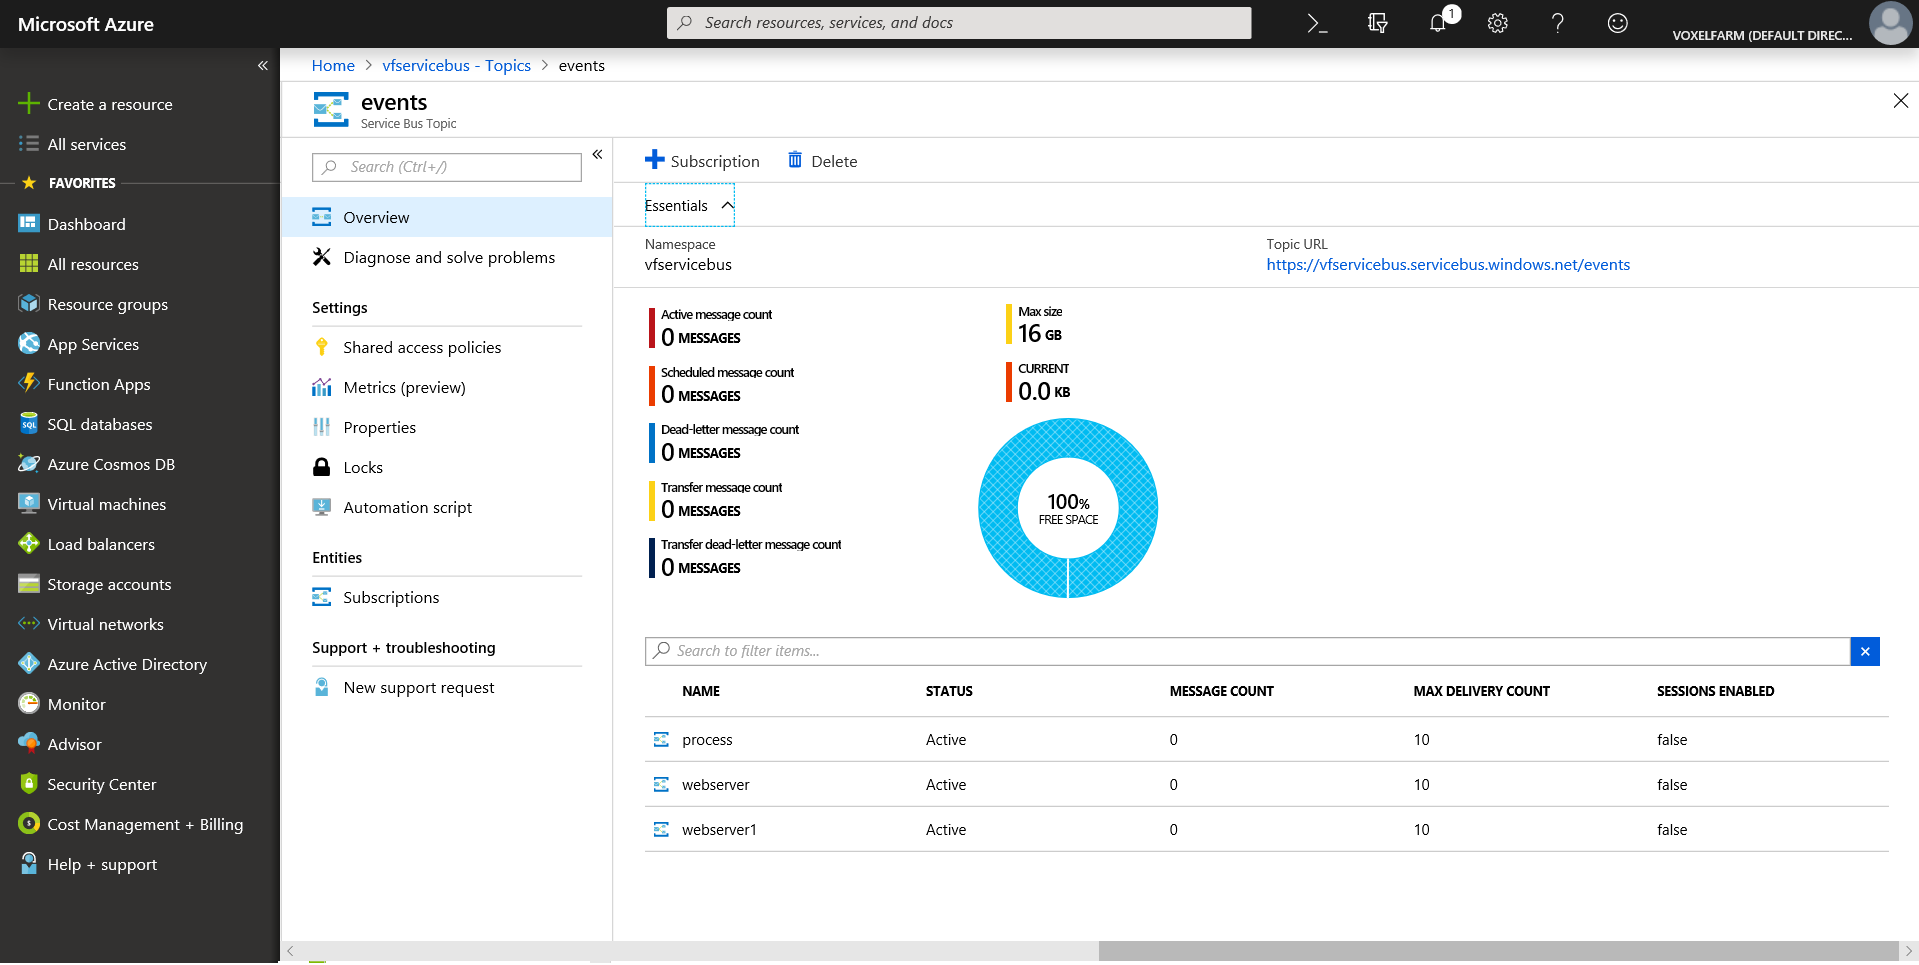This screenshot has width=1919, height=965.
Task: Focus the Search to filter items field
Action: point(1247,651)
